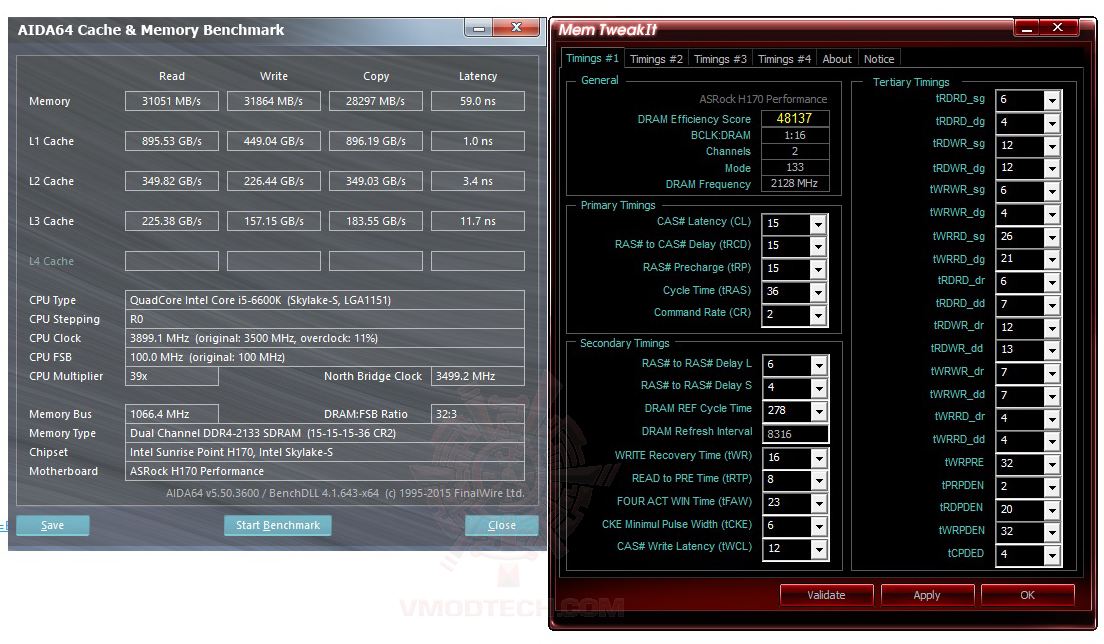Select the Timings #4 tab
Viewport: 1104px width, 644px height.
[x=784, y=59]
